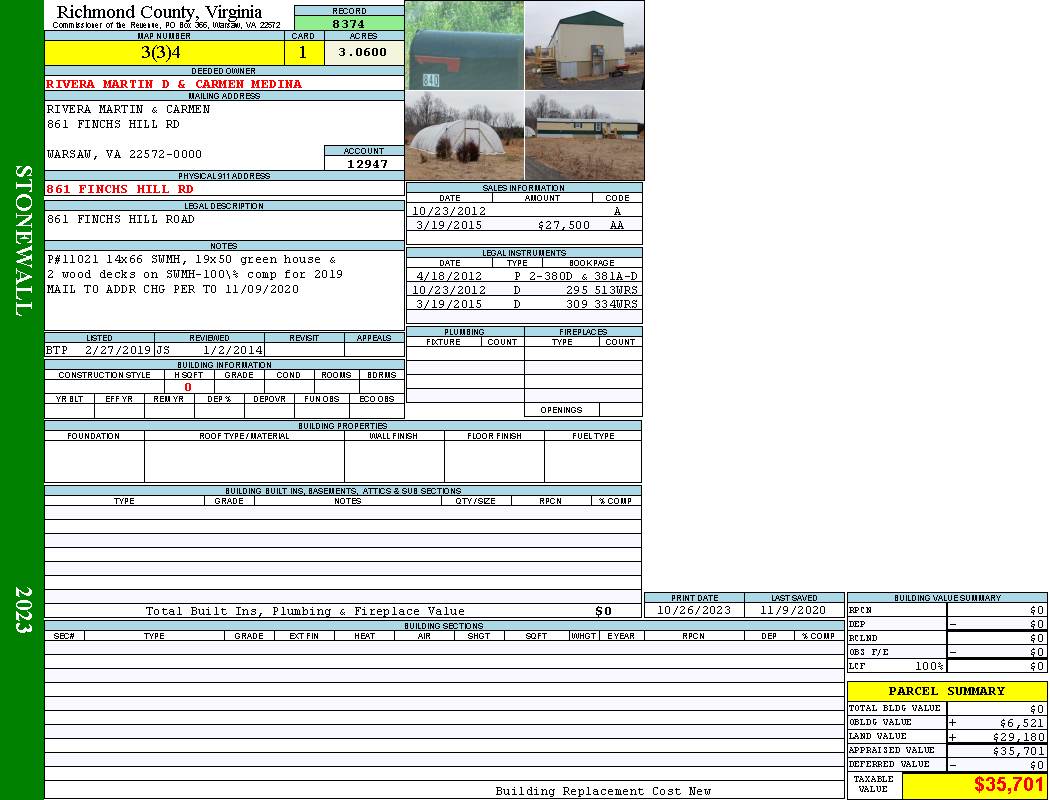View the single-wide mobile home photo

point(584,136)
